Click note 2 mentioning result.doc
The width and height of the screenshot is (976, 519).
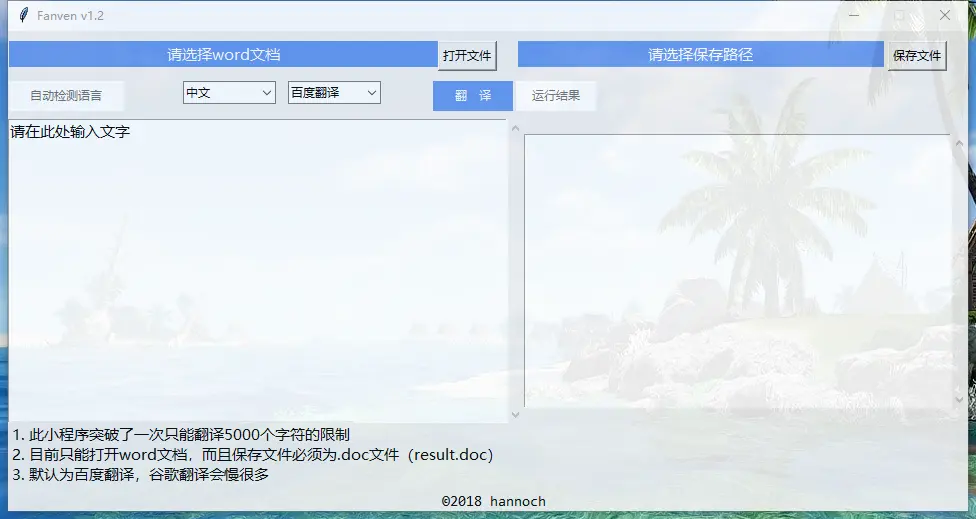[253, 454]
